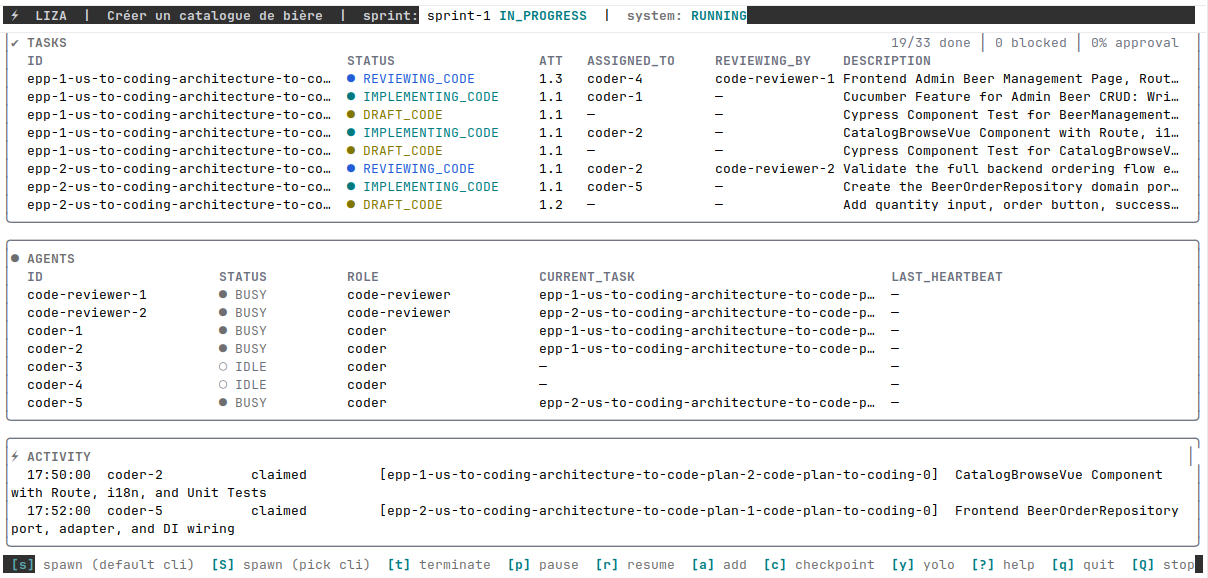Click the circle icon beside AGENTS header
1208x578 pixels.
(x=15, y=259)
